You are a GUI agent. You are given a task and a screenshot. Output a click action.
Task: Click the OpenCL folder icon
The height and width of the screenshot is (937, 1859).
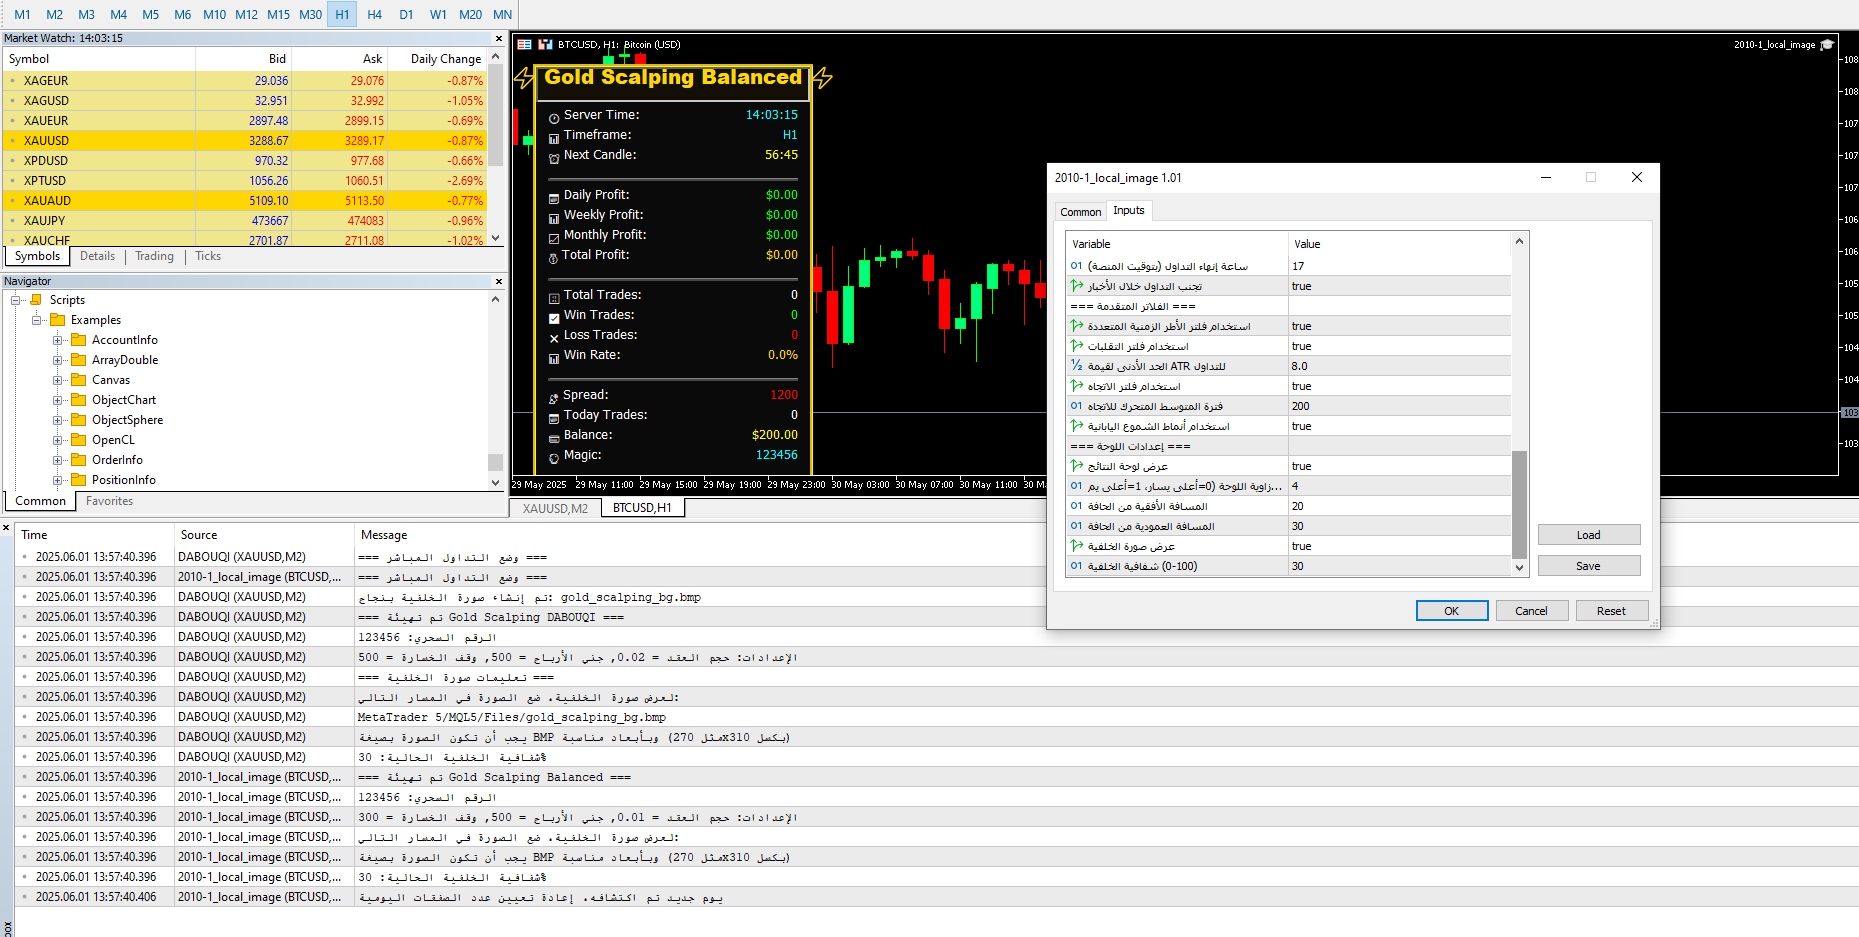tap(79, 440)
